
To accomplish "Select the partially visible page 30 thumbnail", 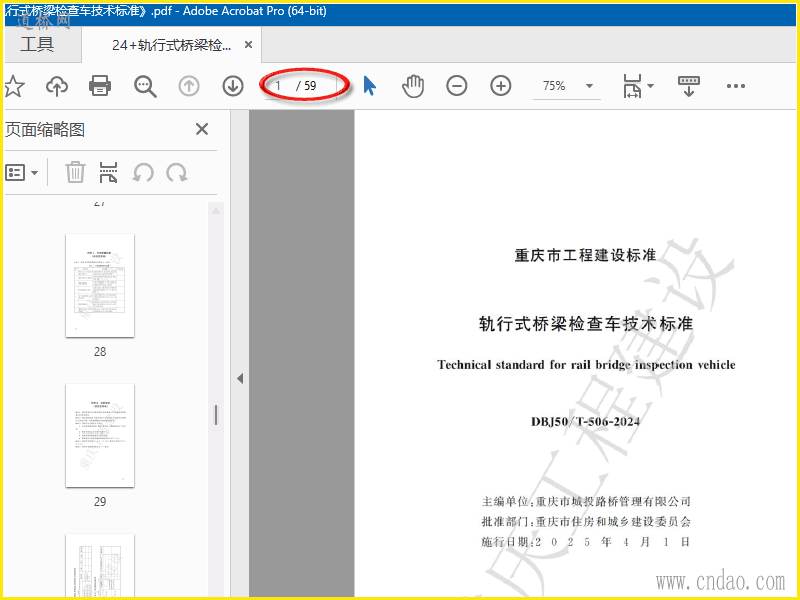I will click(x=100, y=565).
